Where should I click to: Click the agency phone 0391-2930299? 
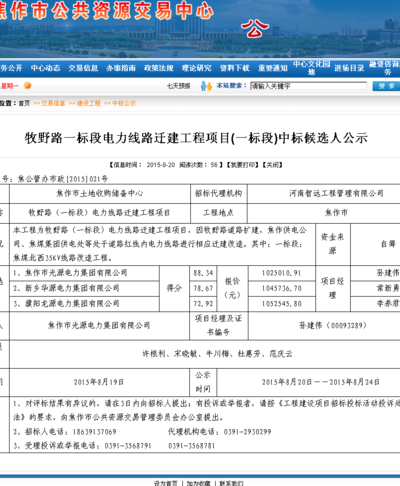tap(247, 432)
